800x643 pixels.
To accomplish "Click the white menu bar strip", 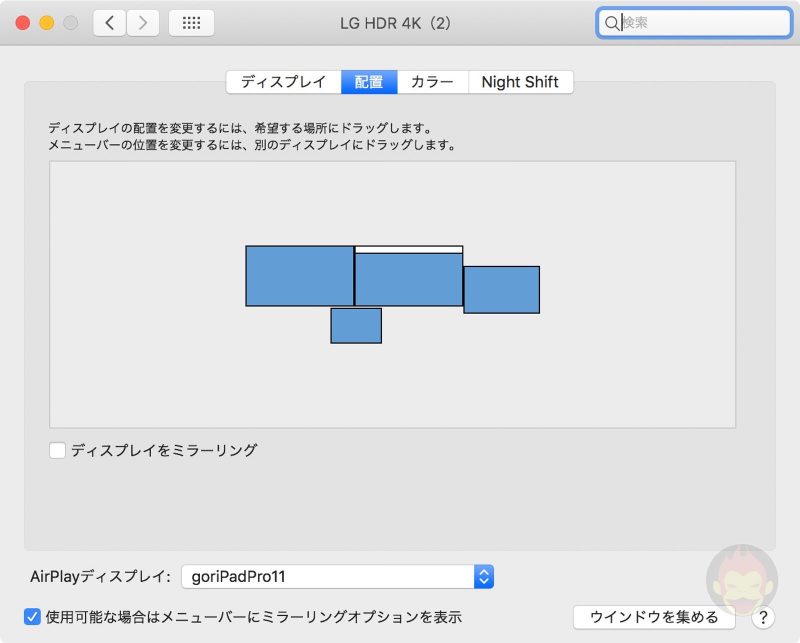I will coord(409,249).
